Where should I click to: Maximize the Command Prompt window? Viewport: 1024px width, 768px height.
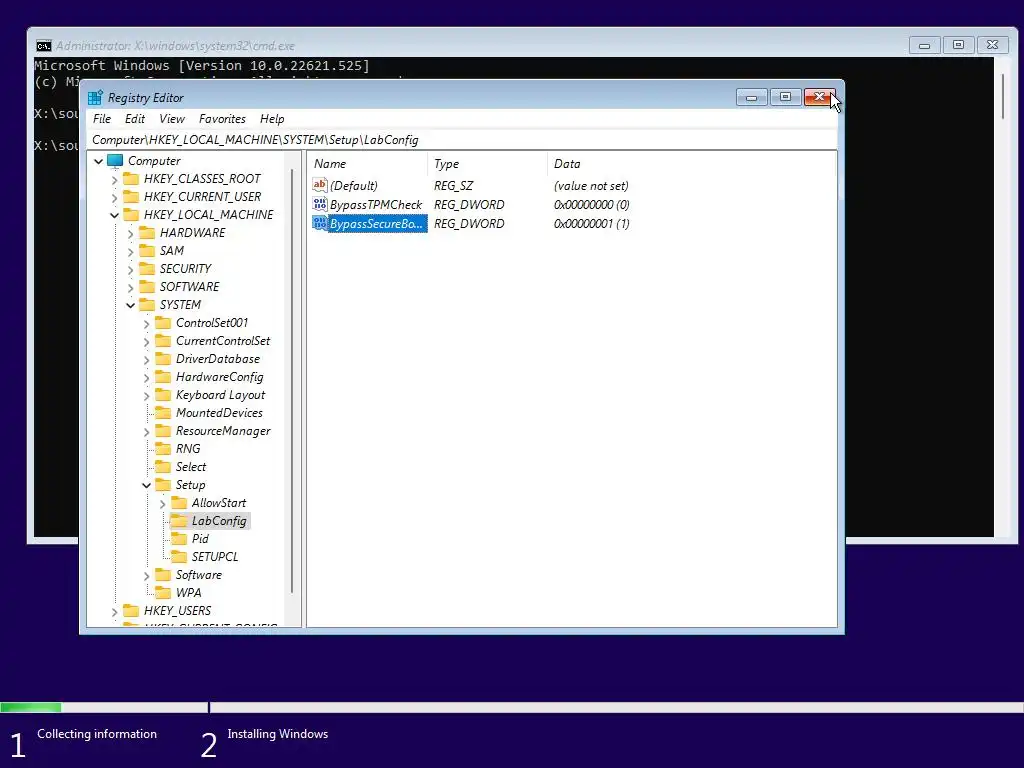click(958, 45)
